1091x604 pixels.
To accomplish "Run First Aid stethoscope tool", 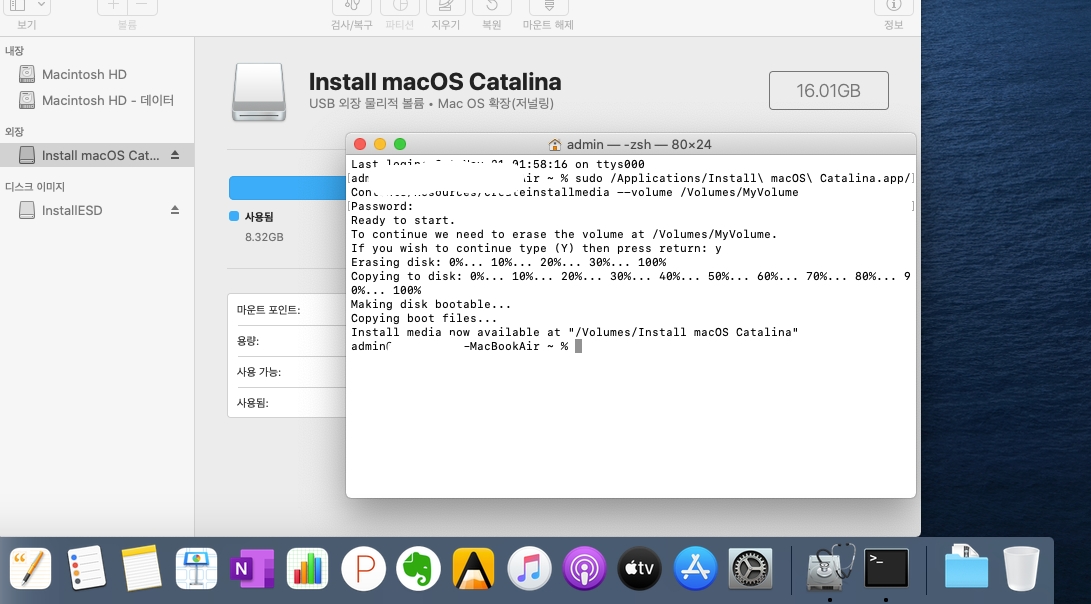I will pos(352,6).
